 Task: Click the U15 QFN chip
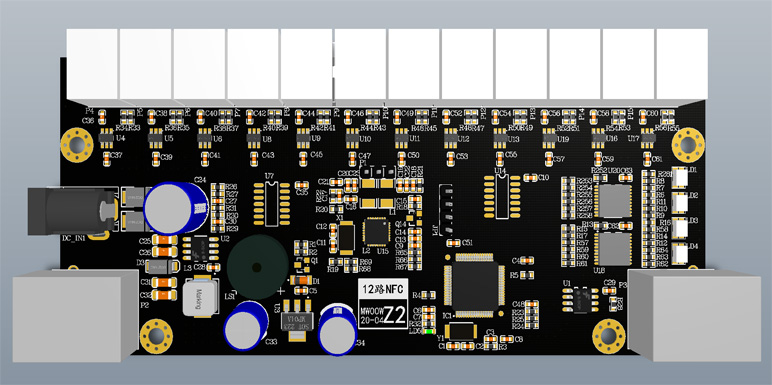coord(377,231)
